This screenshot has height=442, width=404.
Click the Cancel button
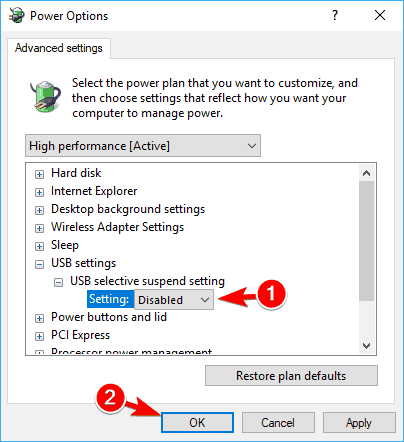coord(278,423)
